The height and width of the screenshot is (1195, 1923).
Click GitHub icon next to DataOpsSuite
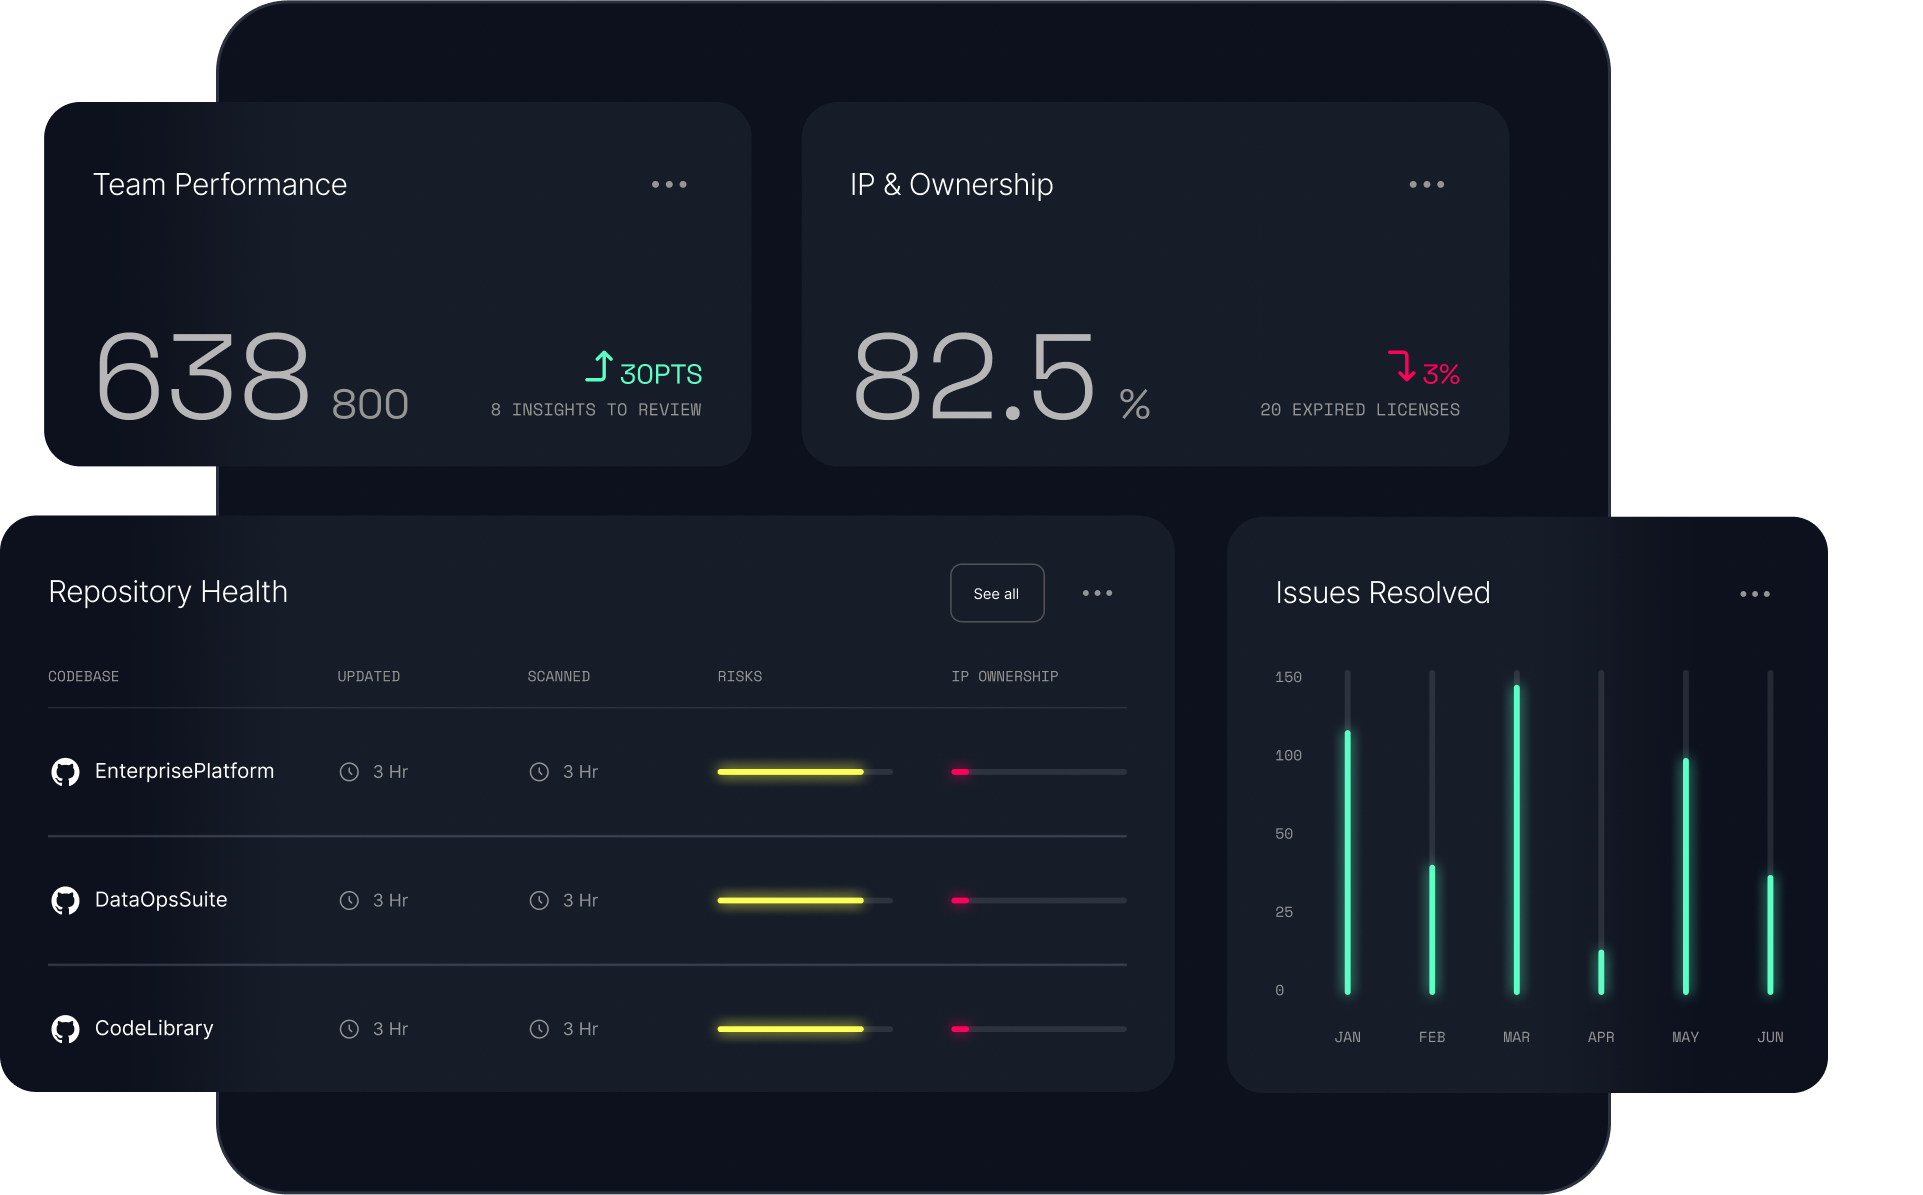65,901
